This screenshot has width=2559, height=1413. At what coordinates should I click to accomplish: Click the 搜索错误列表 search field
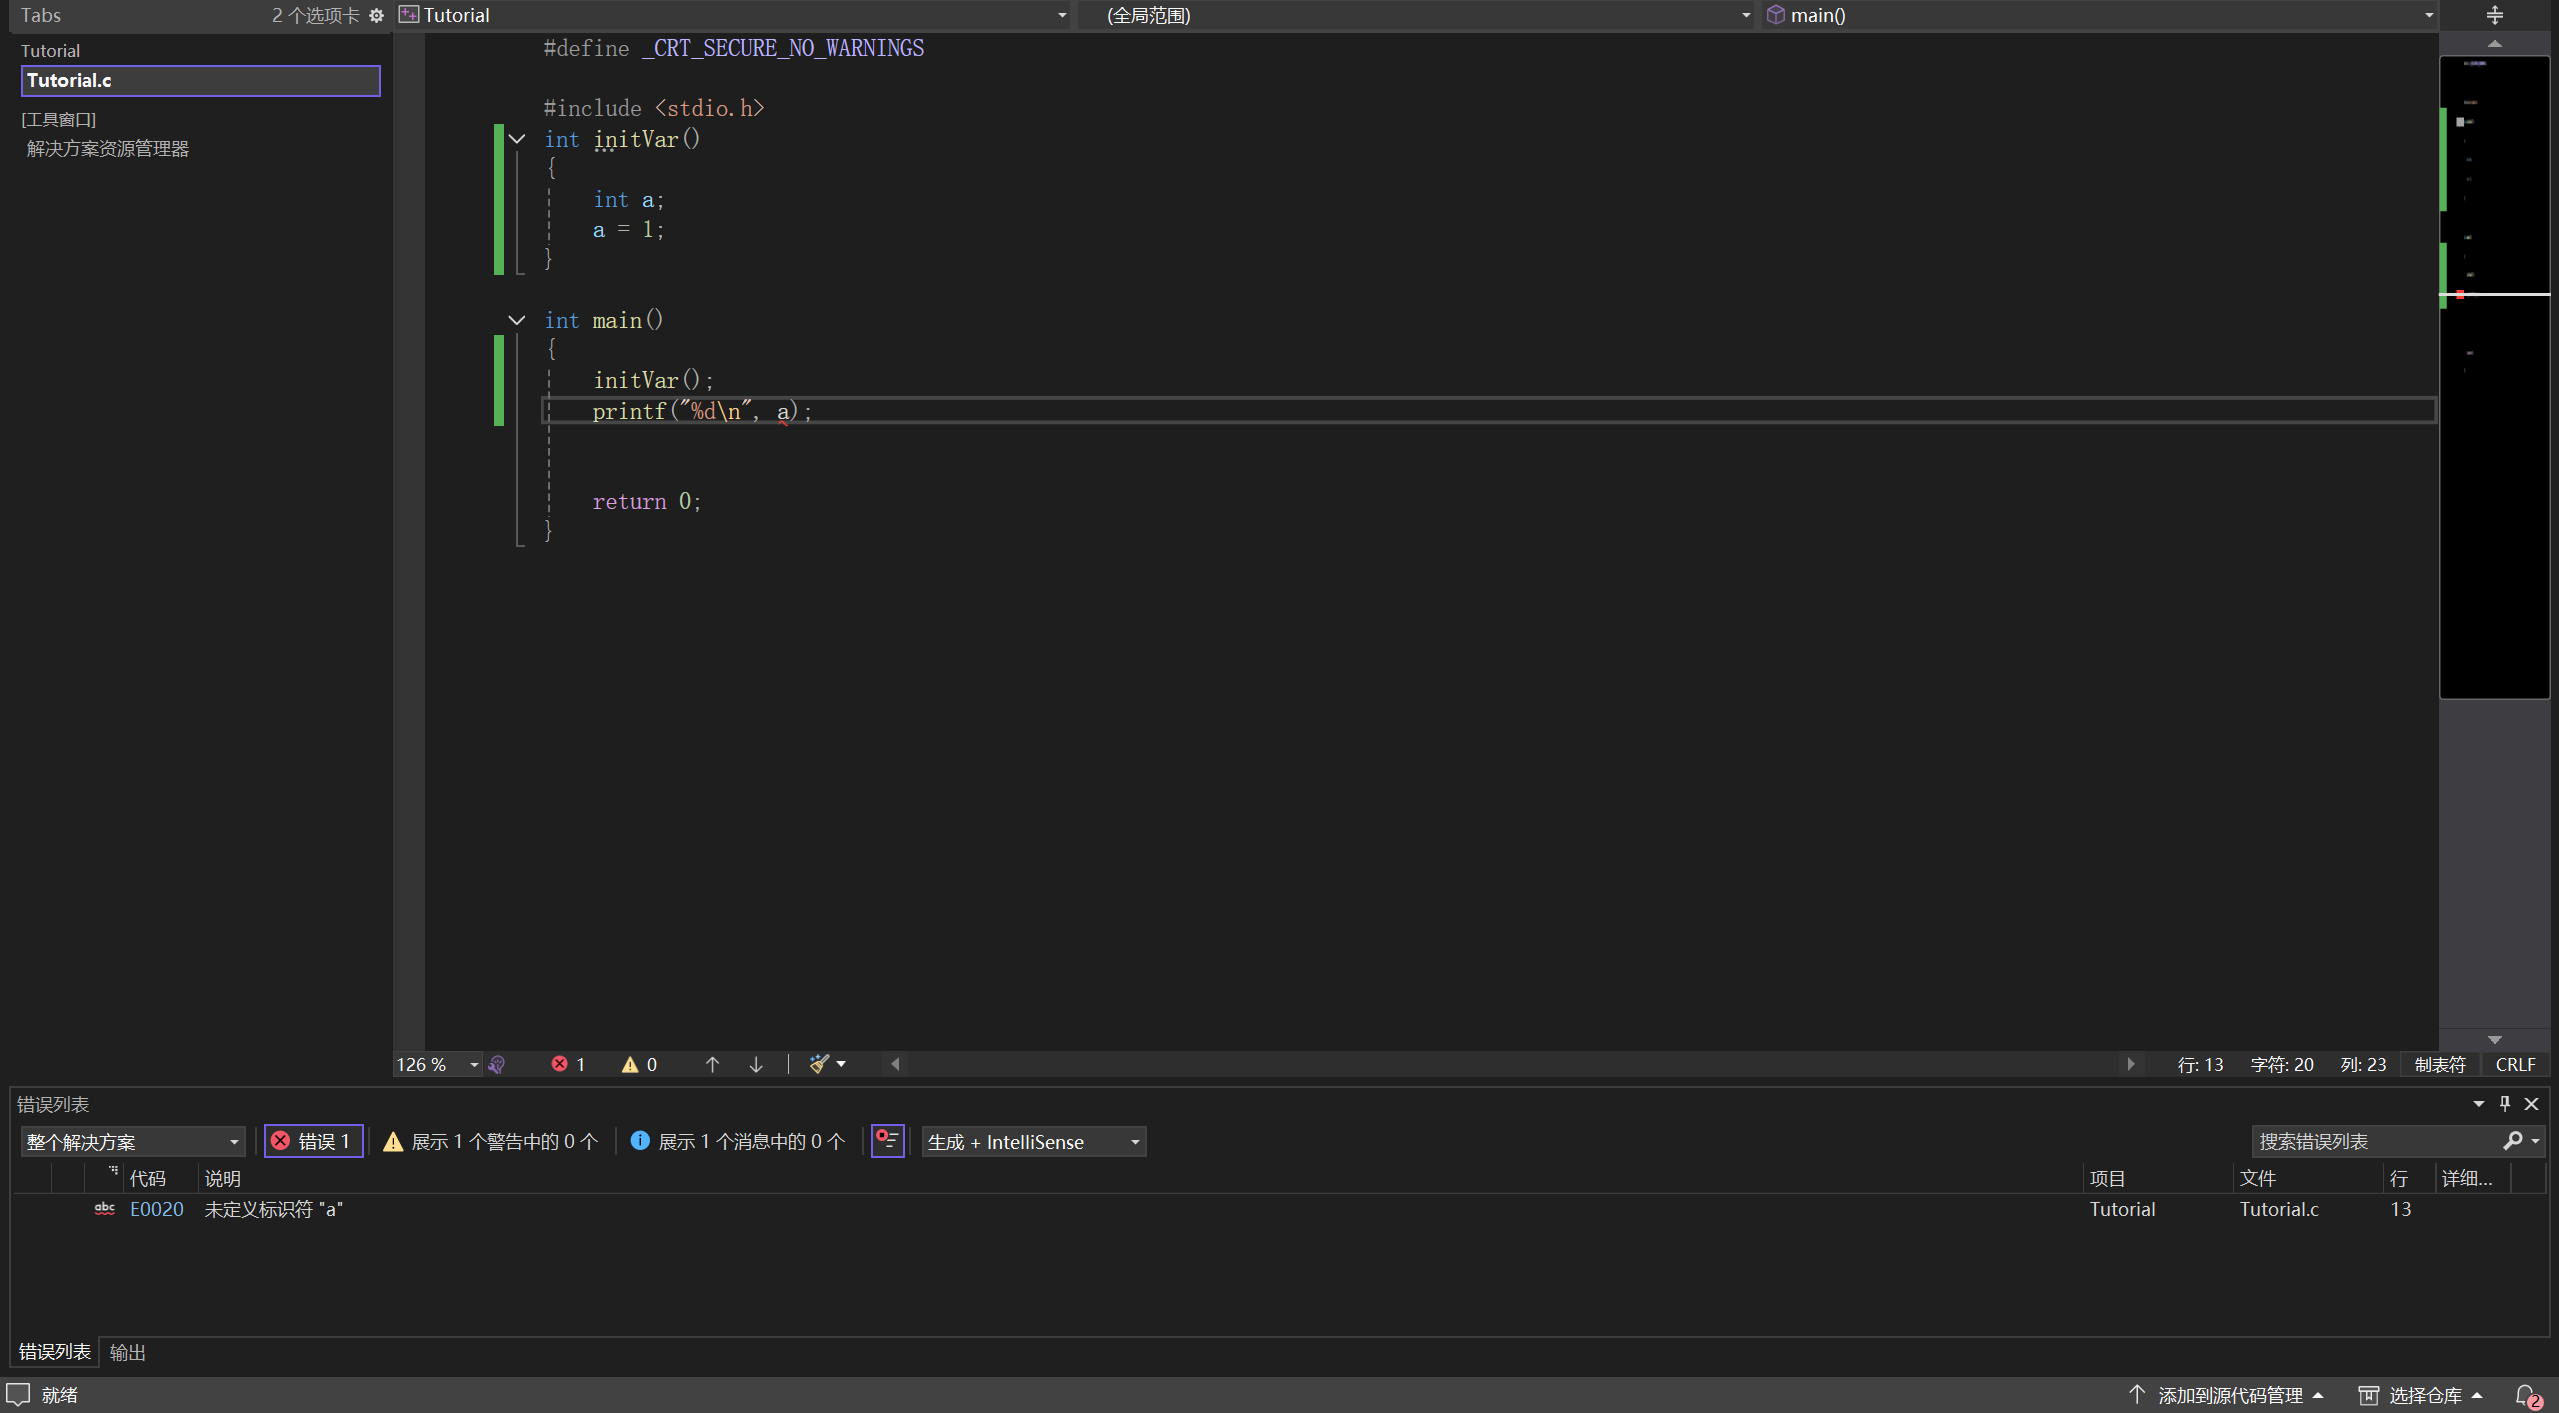click(2375, 1141)
